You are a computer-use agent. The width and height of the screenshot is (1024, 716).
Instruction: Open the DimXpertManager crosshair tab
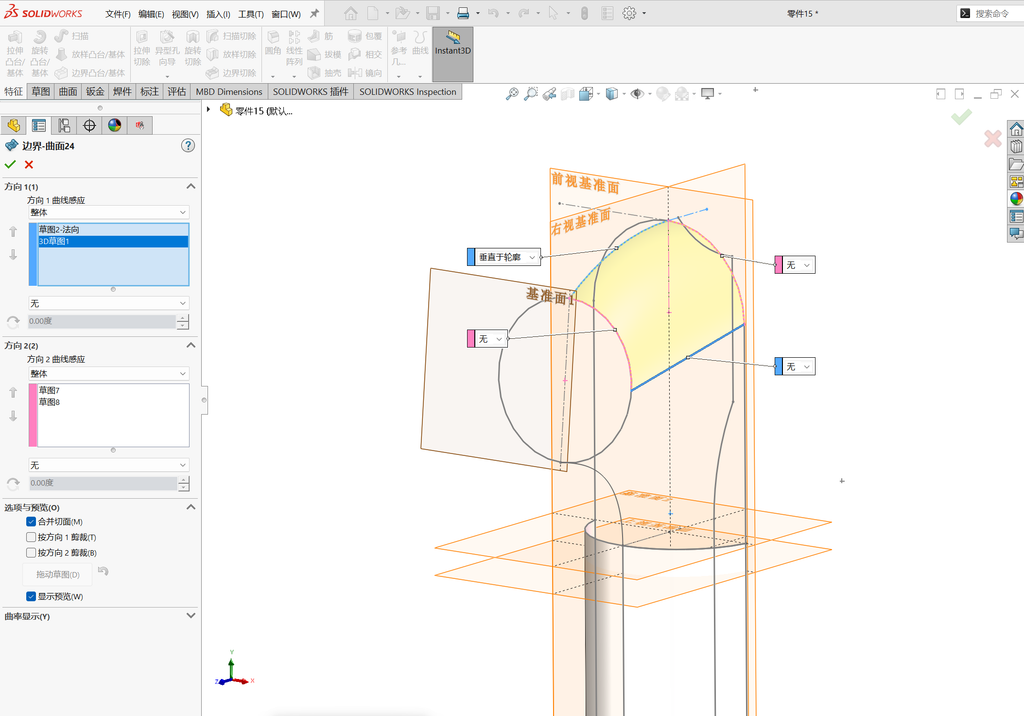click(89, 125)
